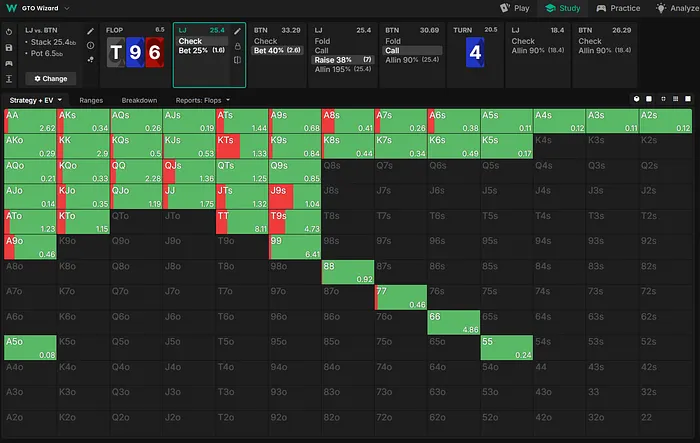Click the lock icon in LJ flop panel
Screen dimensions: 700x443
pos(238,46)
